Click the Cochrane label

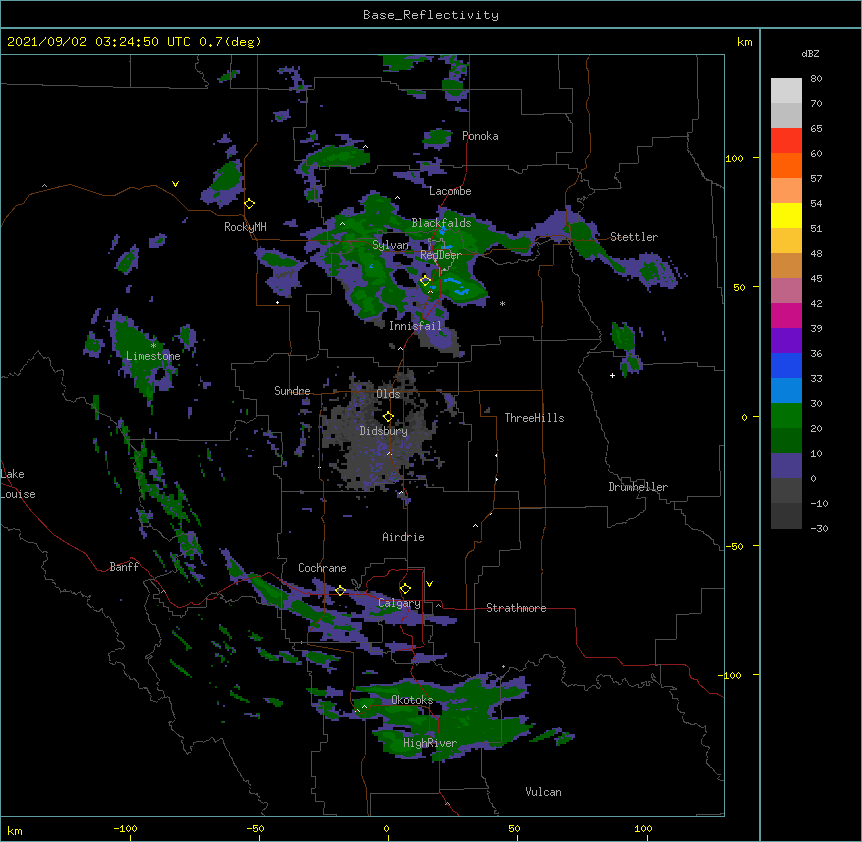pyautogui.click(x=322, y=568)
